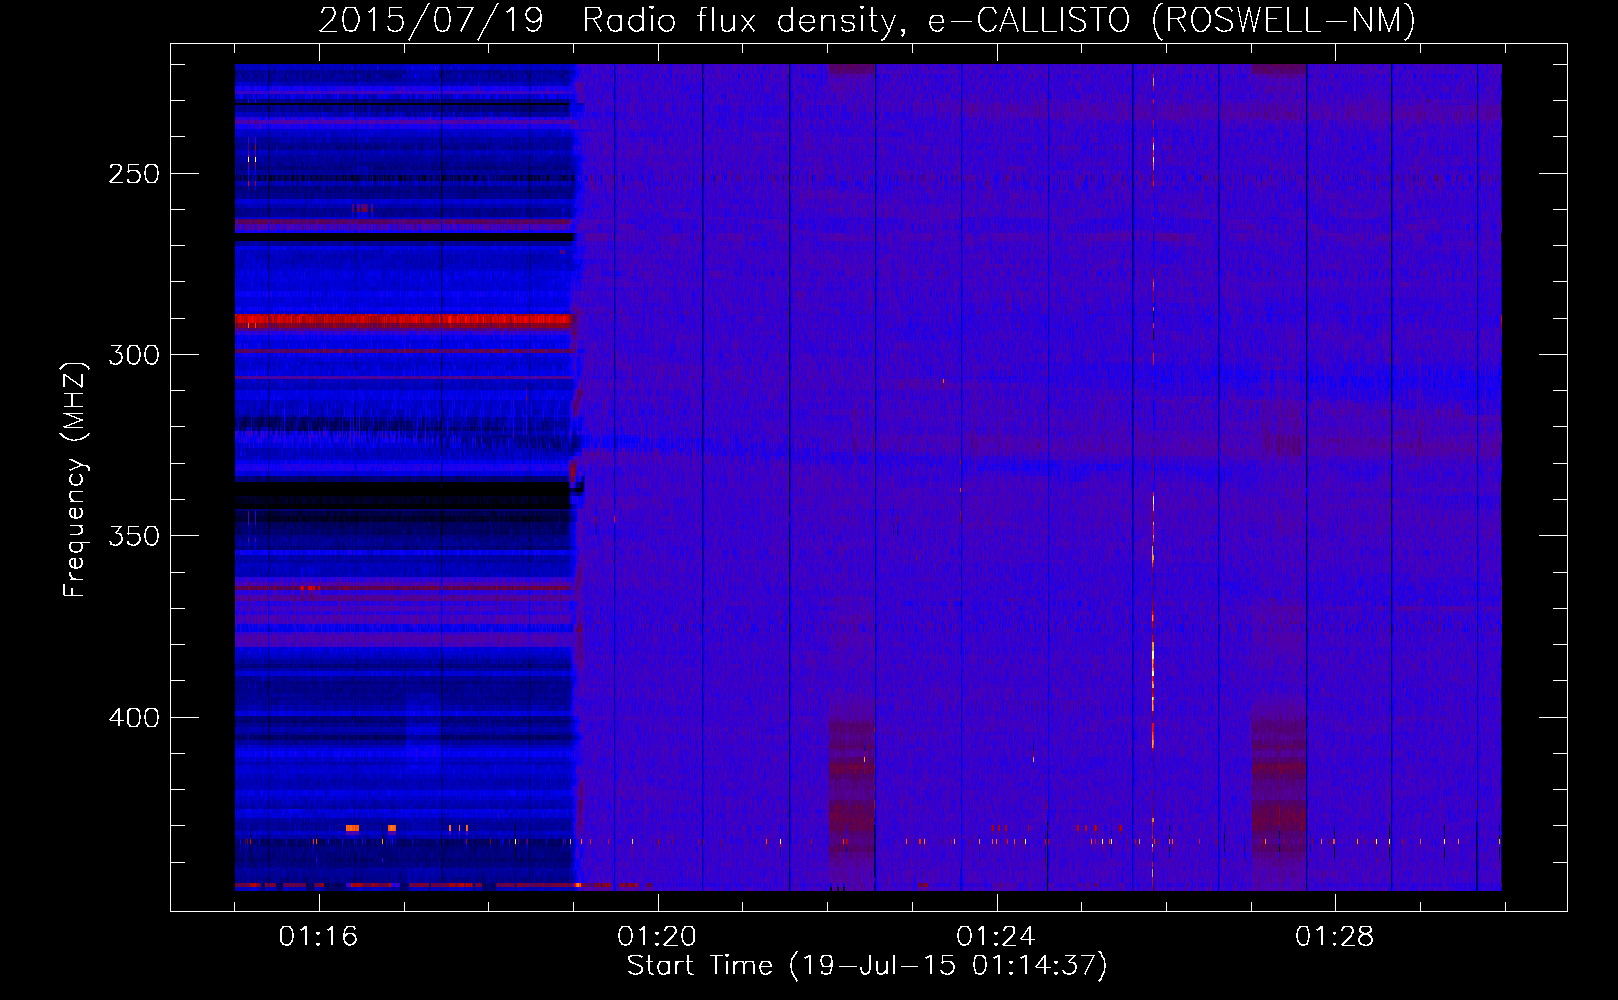The width and height of the screenshot is (1618, 1000).
Task: Click the '250' frequency tick label
Action: coord(134,174)
